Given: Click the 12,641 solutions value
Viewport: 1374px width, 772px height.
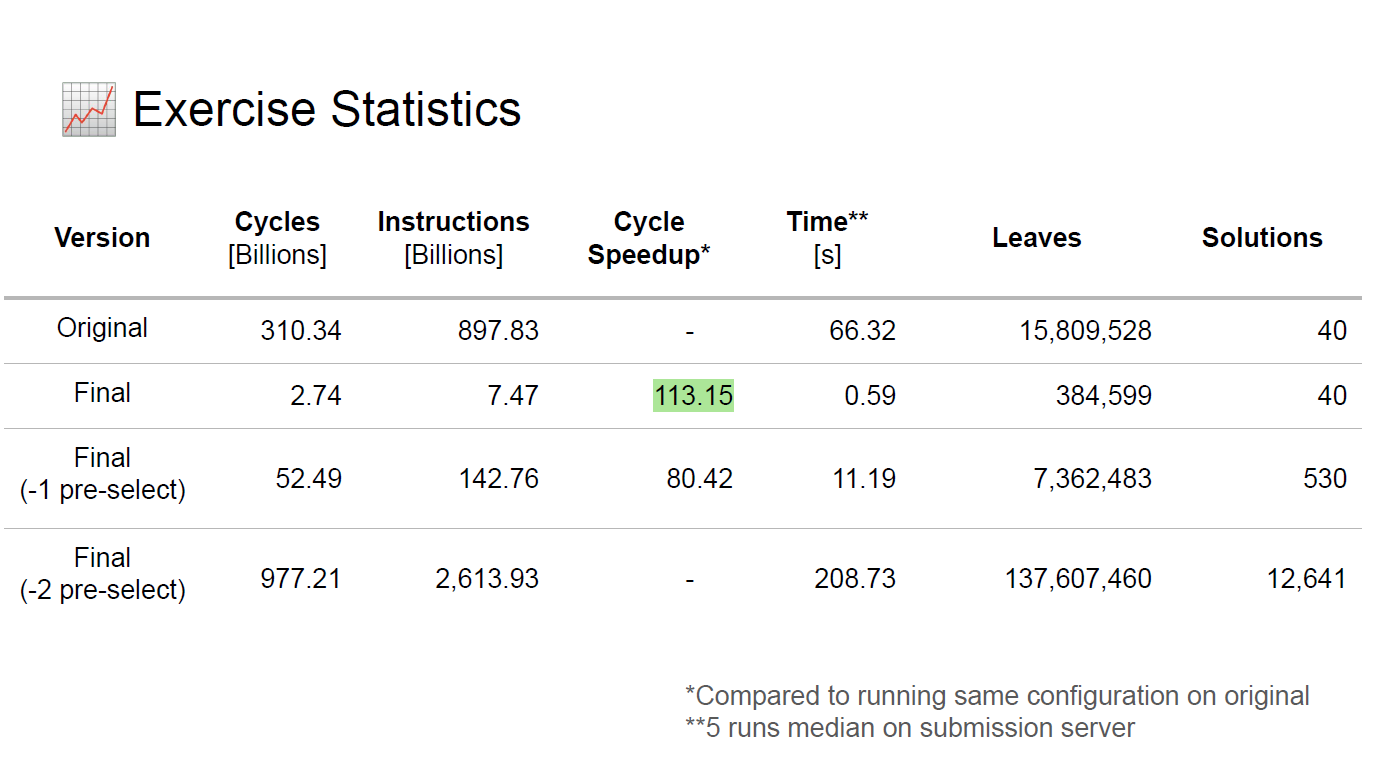Looking at the screenshot, I should (x=1306, y=579).
